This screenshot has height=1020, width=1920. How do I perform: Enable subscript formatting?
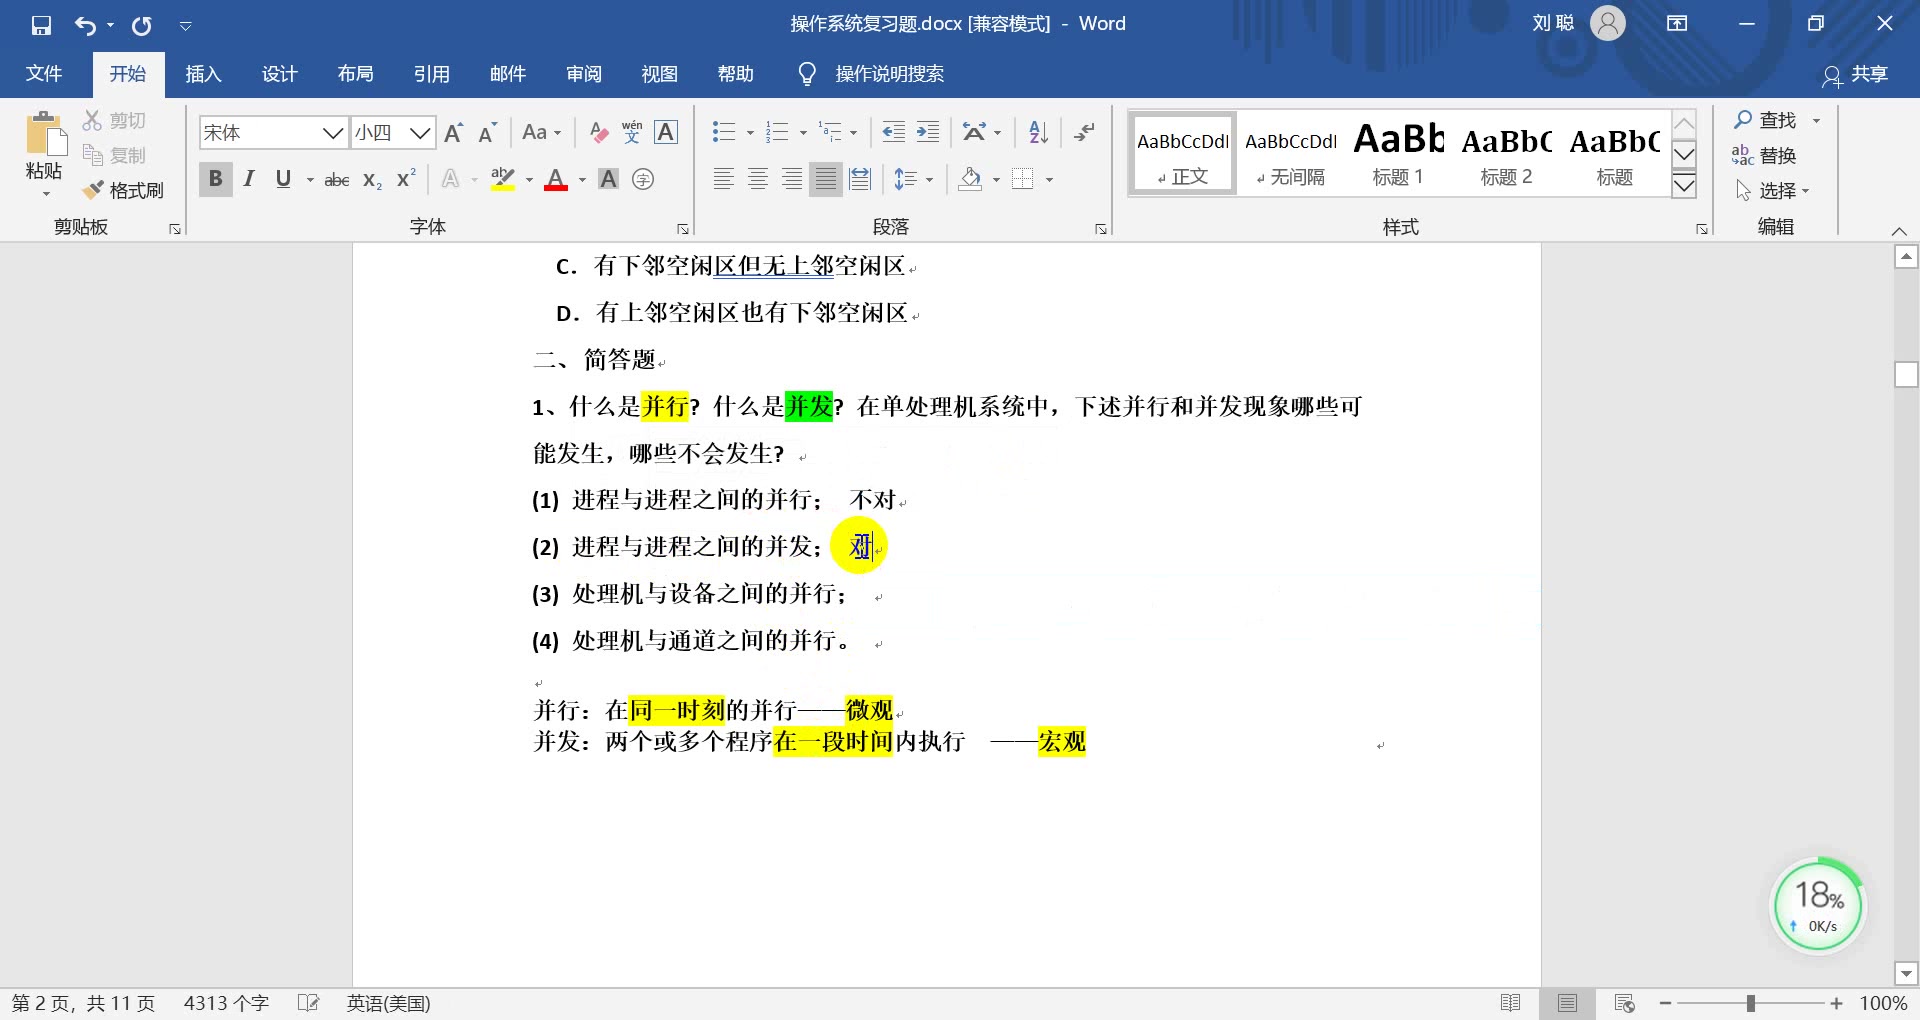371,181
